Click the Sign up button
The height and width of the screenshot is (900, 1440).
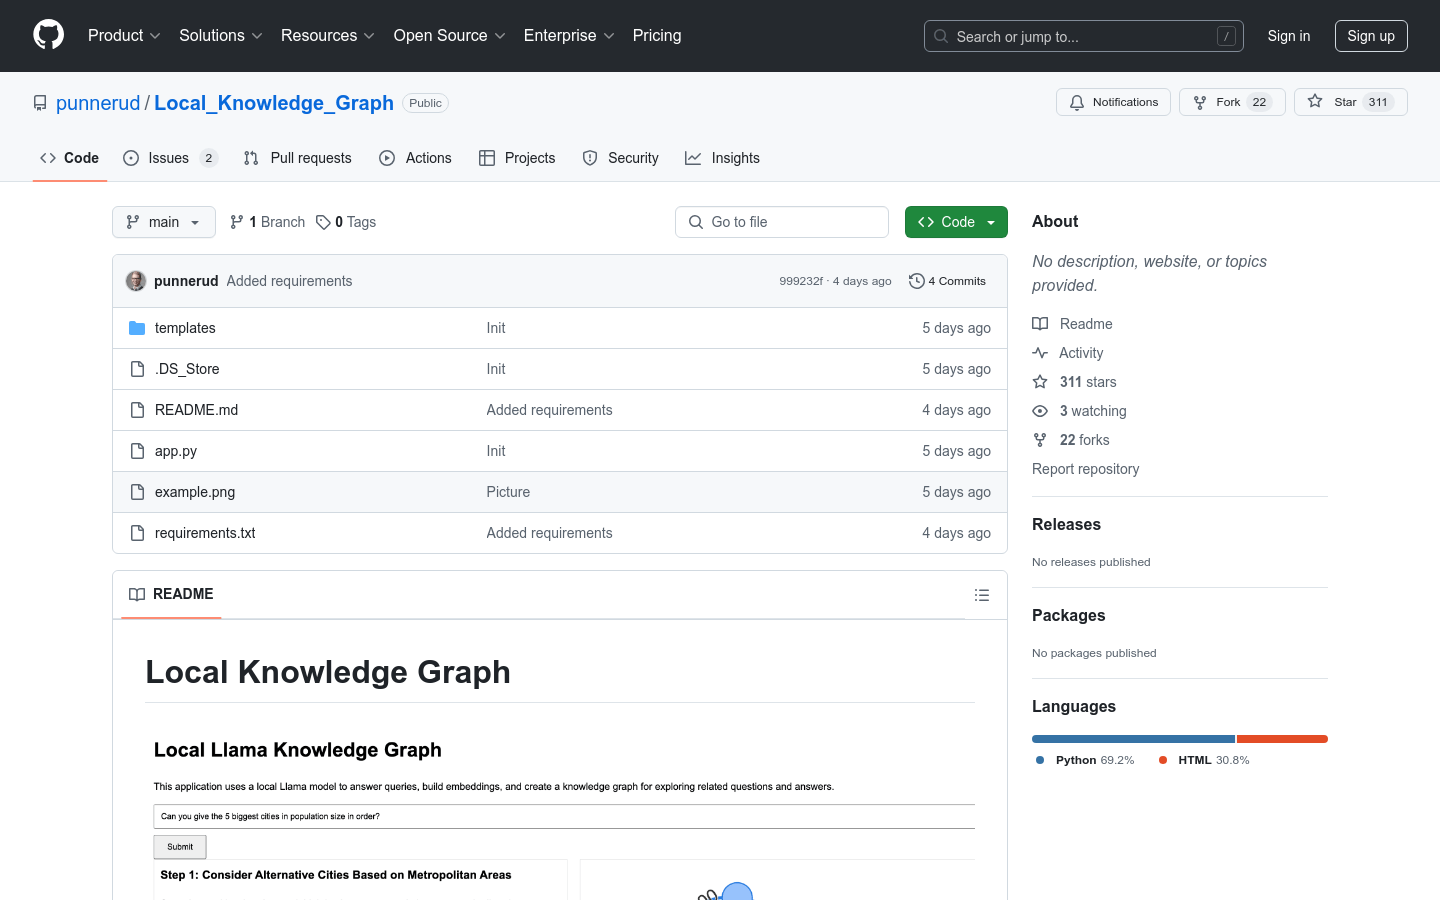tap(1371, 35)
